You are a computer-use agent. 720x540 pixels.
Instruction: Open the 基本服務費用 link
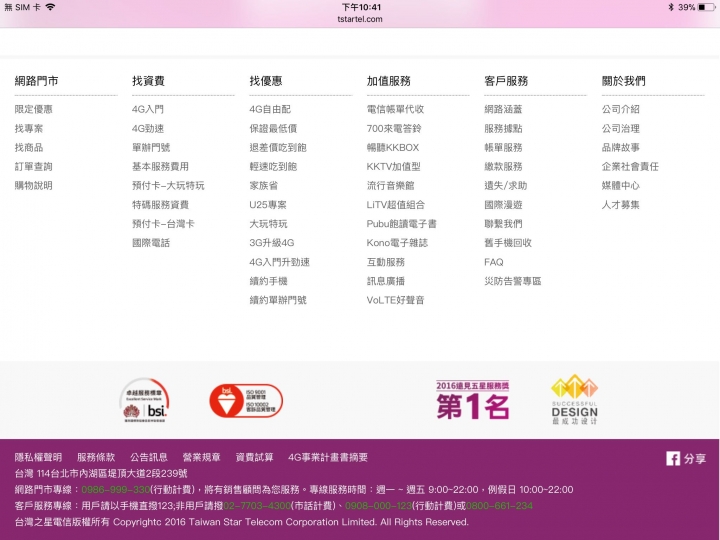(x=160, y=167)
